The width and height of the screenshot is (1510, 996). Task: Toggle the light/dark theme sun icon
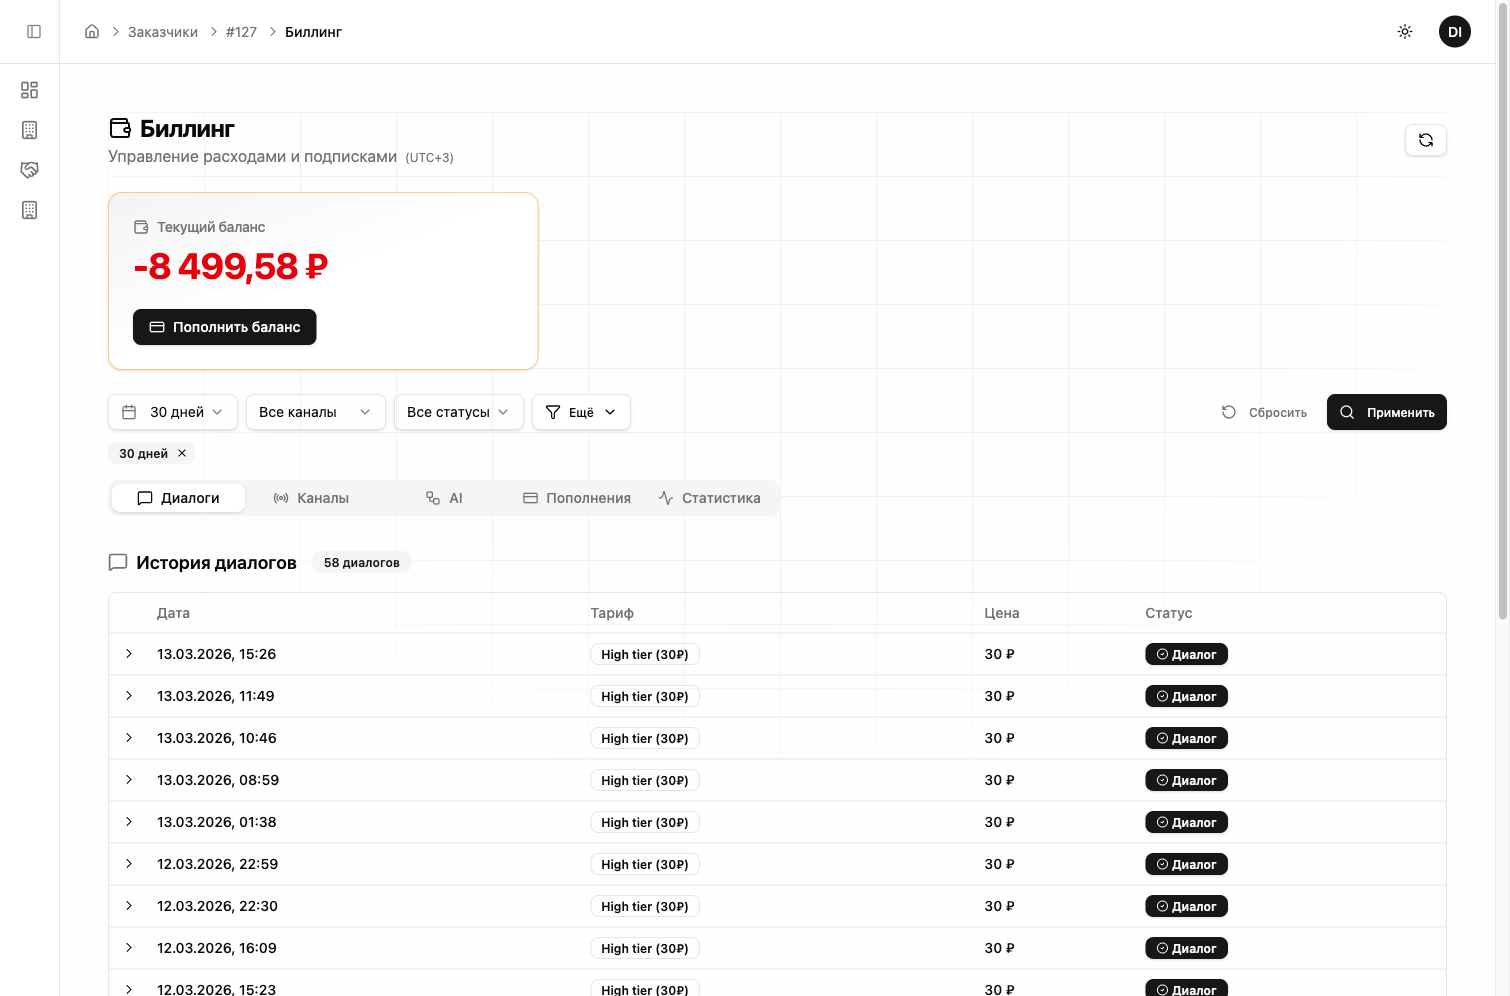[1404, 32]
